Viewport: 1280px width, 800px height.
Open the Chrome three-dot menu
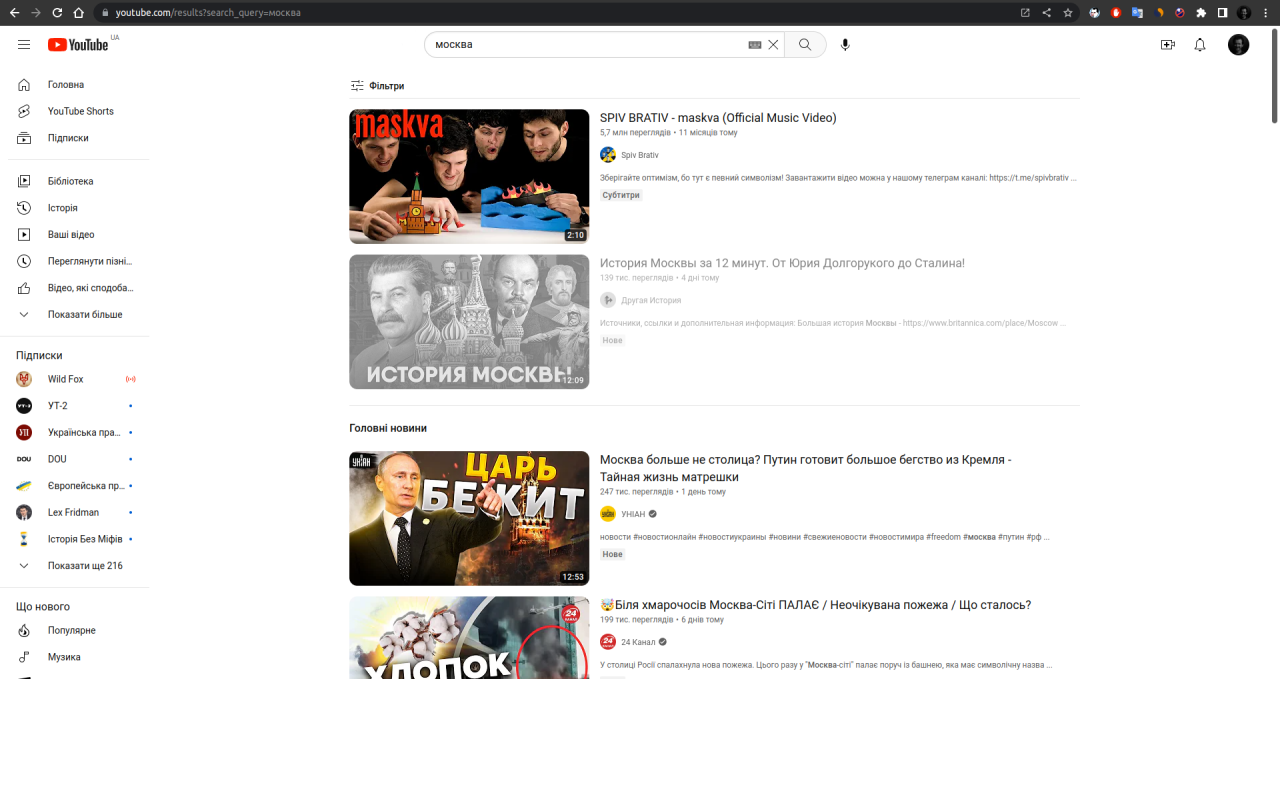coord(1265,13)
